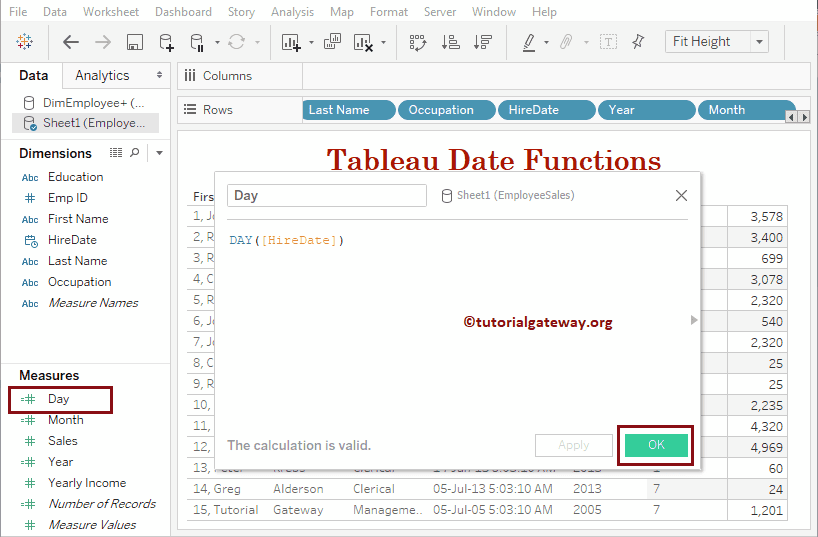Select the Yearly Income measure
This screenshot has height=537, width=818.
(x=87, y=483)
